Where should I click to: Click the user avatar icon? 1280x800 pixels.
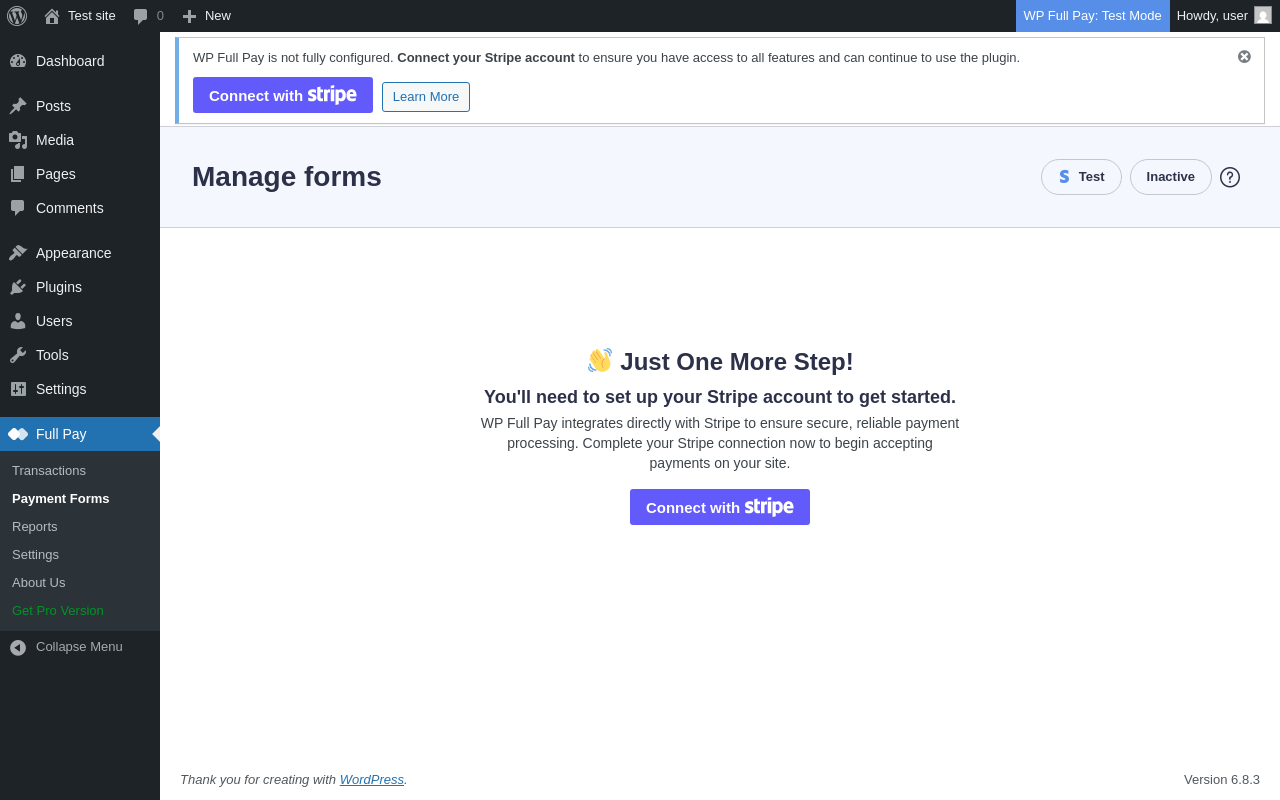(x=1263, y=15)
